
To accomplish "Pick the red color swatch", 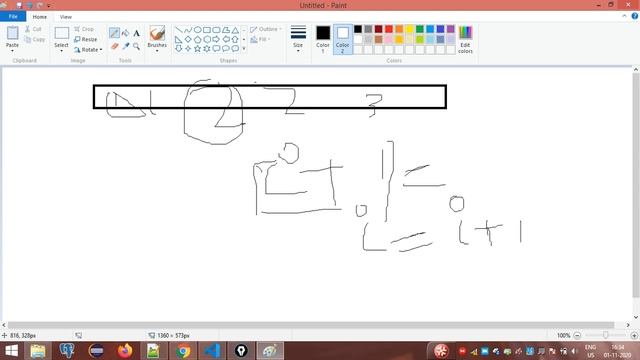I will pos(389,29).
